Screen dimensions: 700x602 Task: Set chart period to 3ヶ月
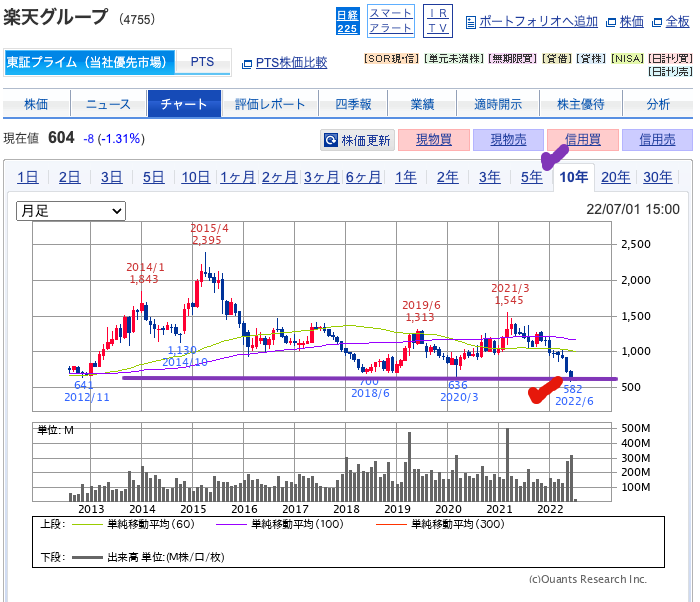pyautogui.click(x=321, y=177)
